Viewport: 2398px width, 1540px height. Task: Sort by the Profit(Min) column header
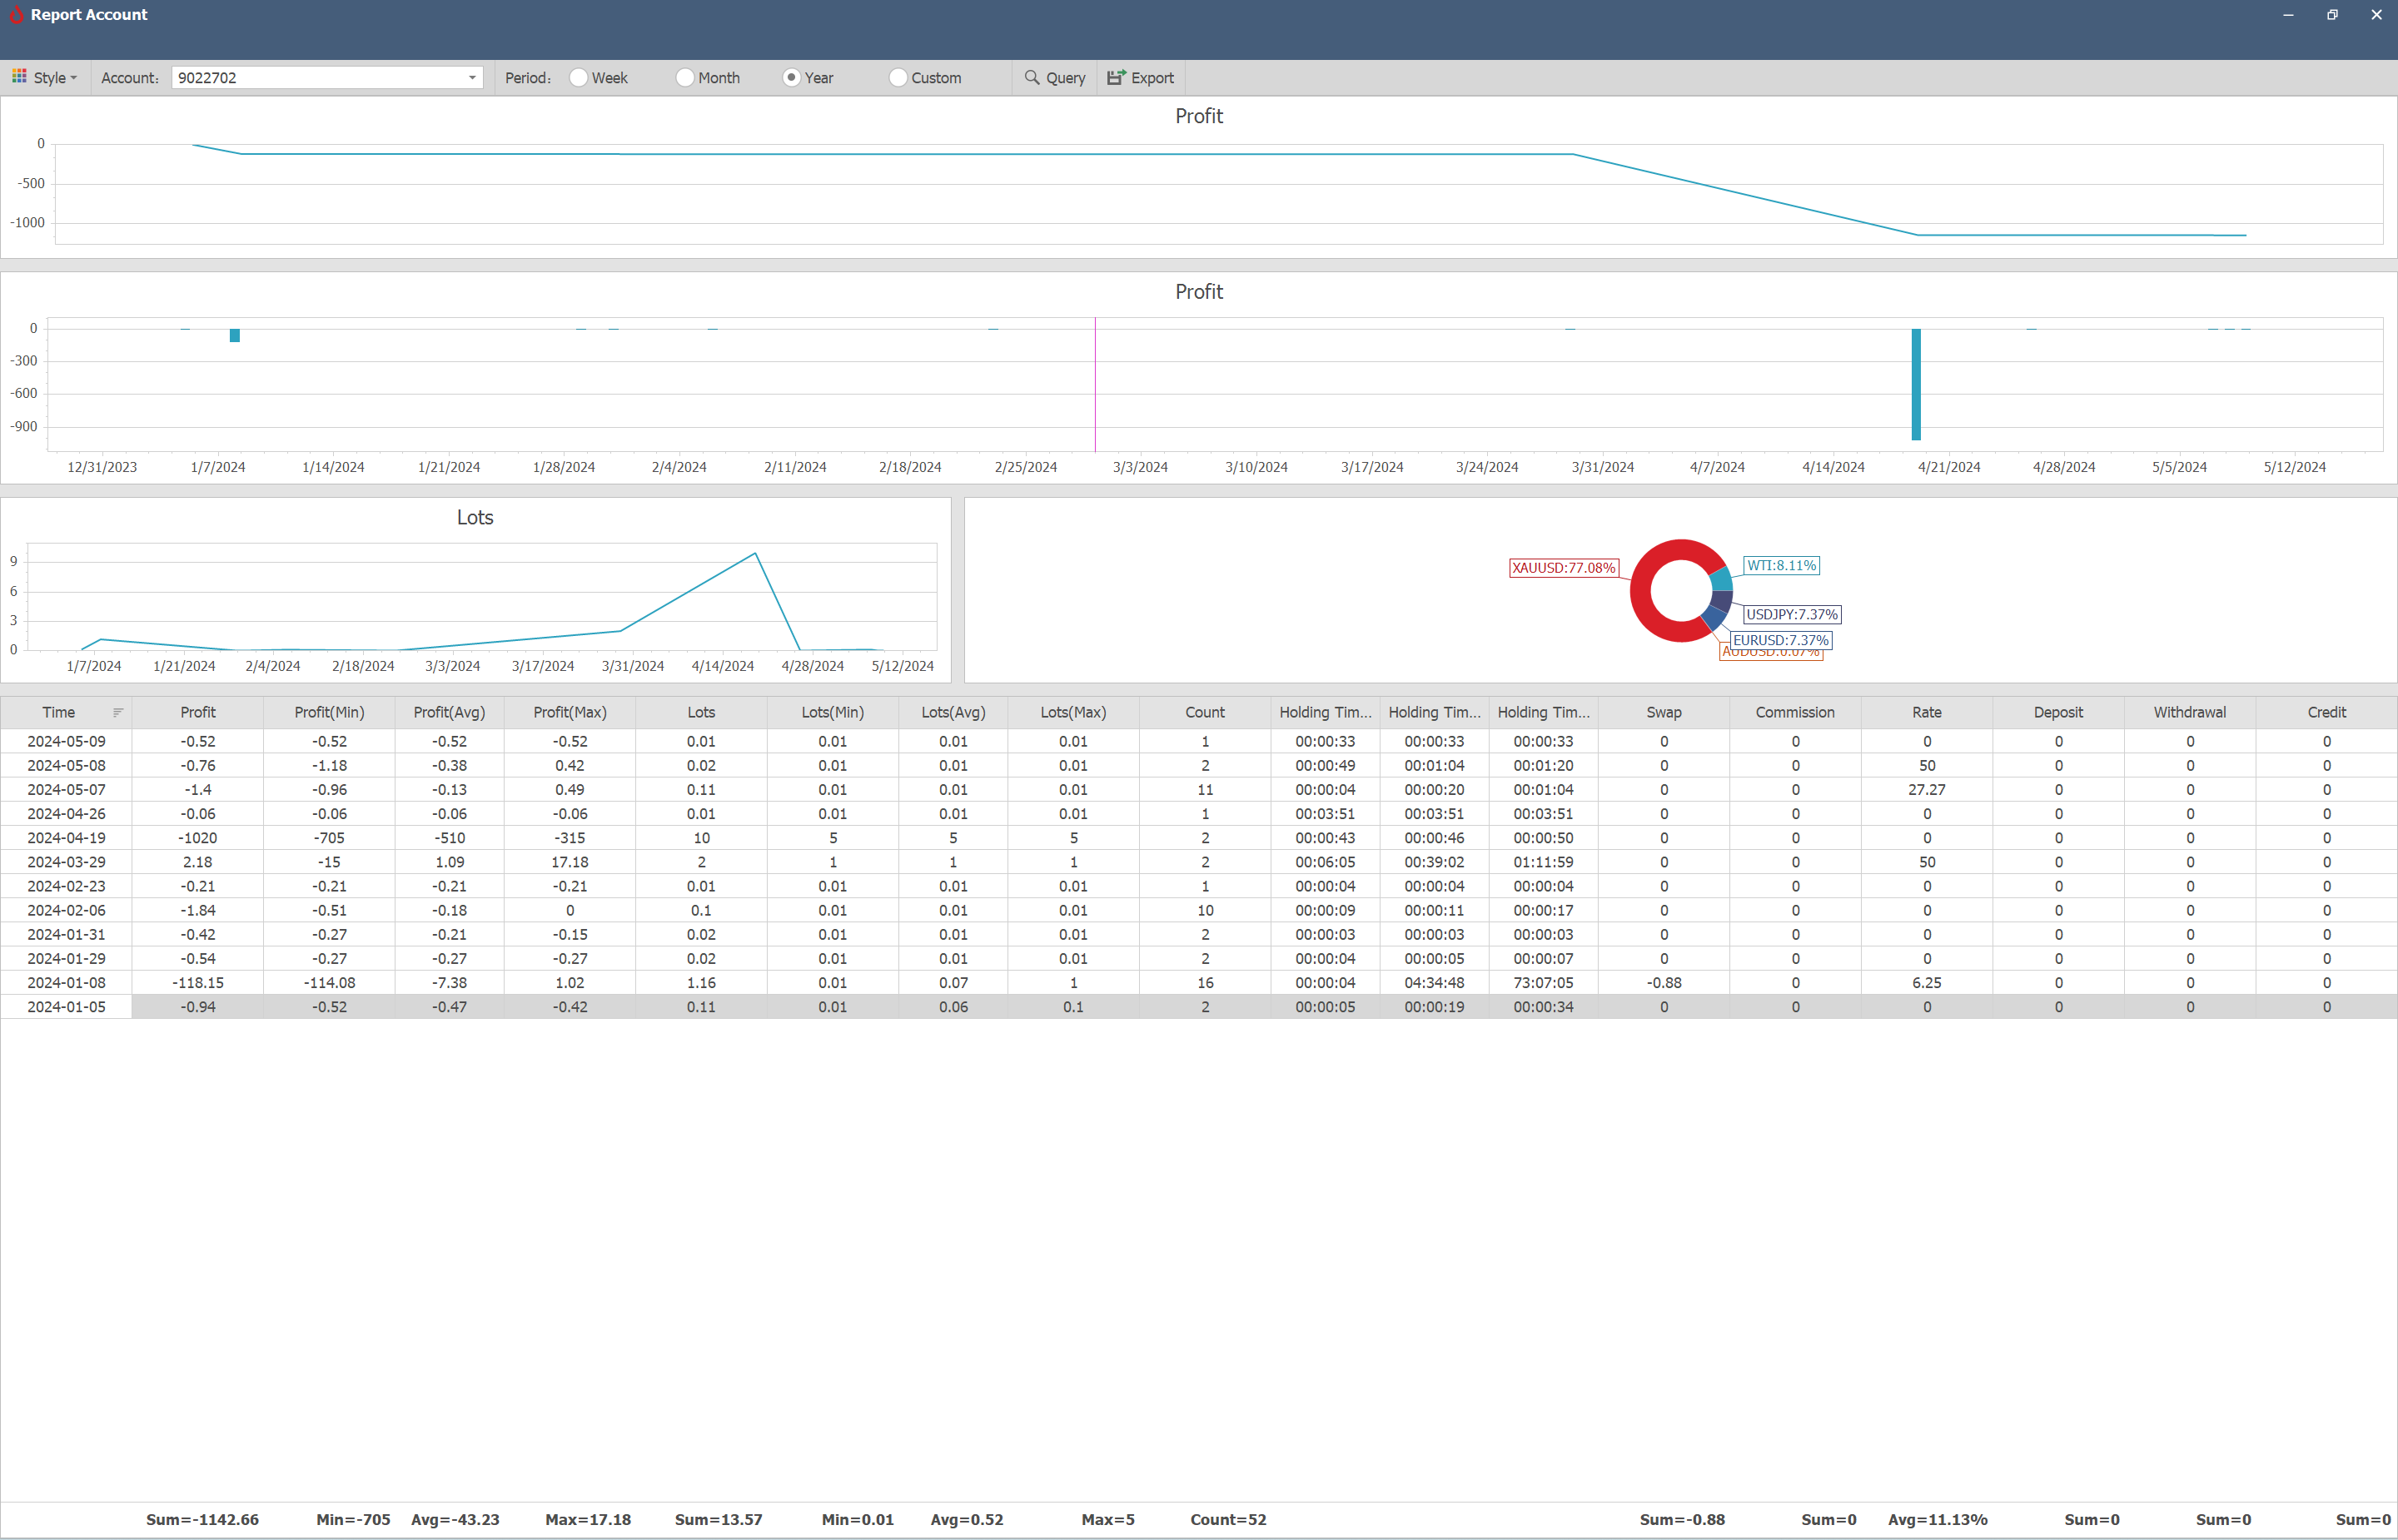[x=329, y=712]
